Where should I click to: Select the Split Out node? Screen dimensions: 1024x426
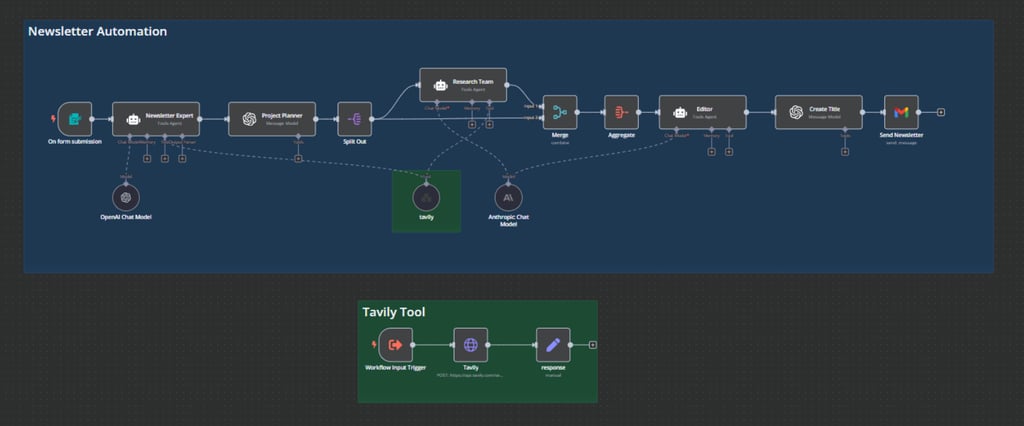point(355,119)
